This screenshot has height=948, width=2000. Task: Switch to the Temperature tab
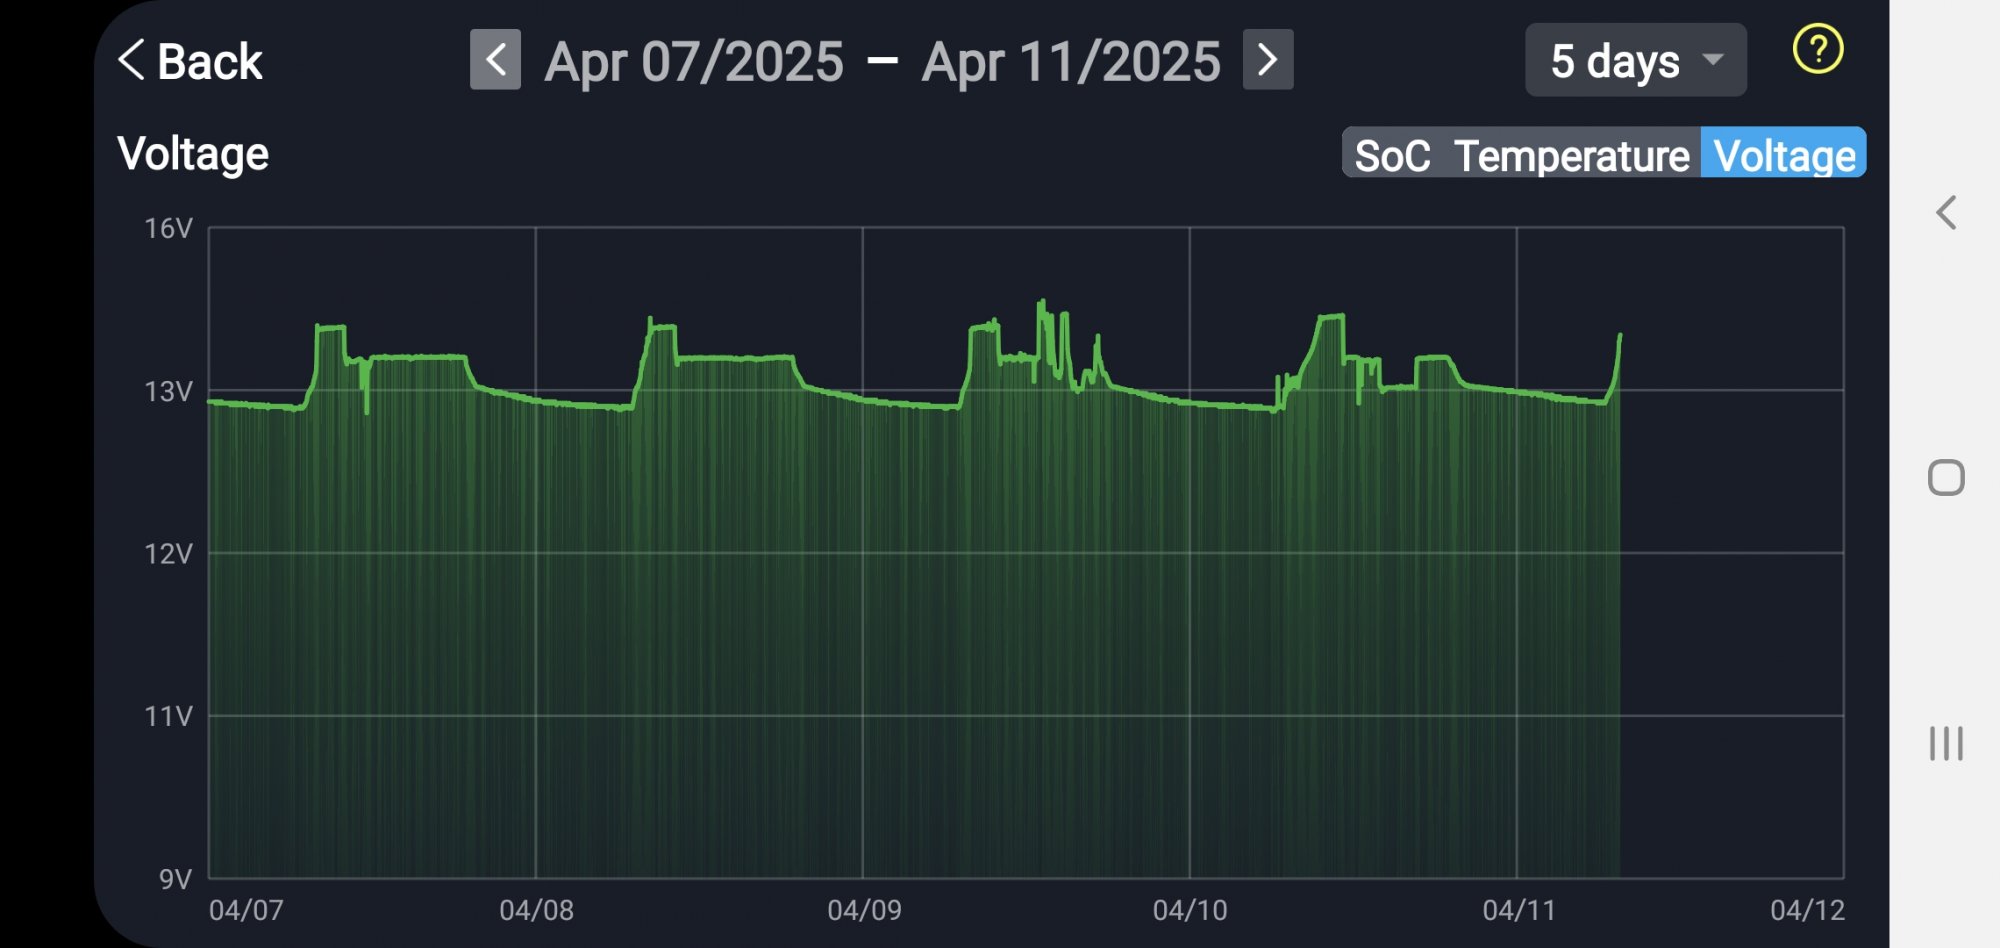pos(1571,156)
